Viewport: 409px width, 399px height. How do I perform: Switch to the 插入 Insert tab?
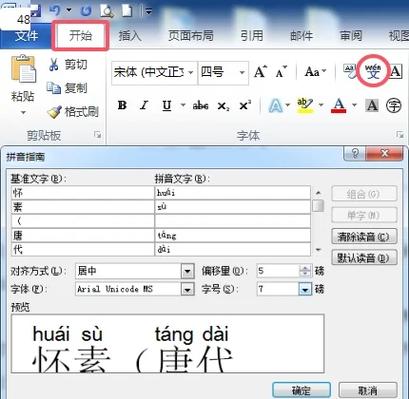tap(130, 36)
